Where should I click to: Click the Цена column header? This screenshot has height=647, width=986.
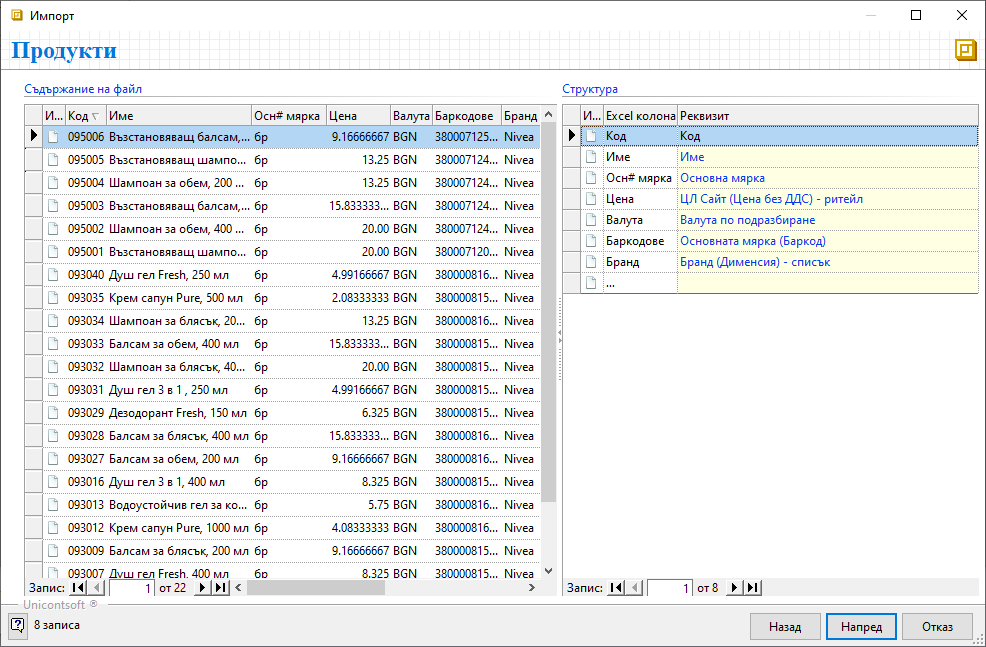click(357, 116)
